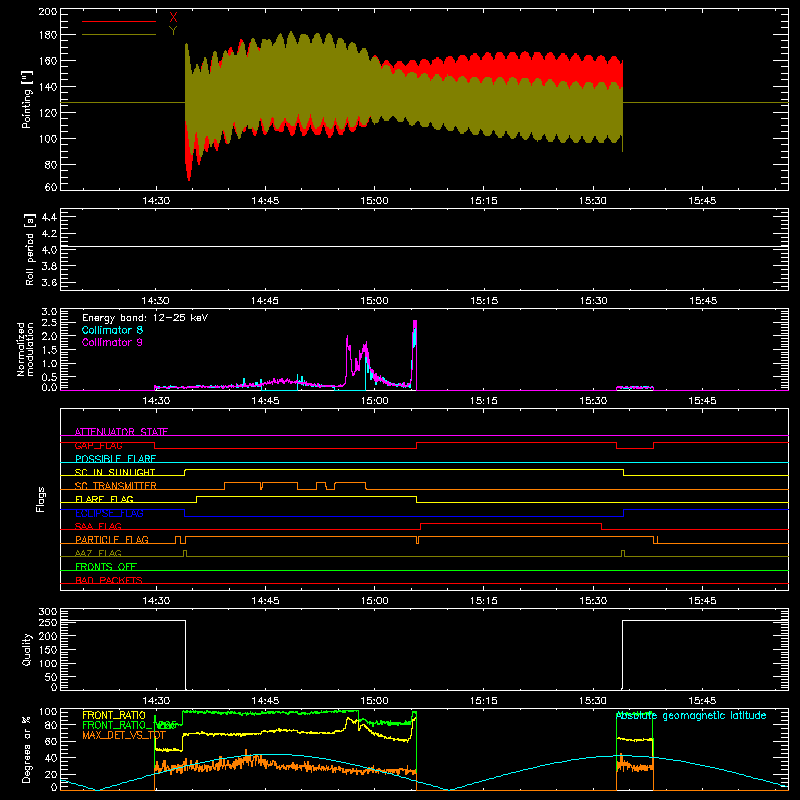Image resolution: width=800 pixels, height=800 pixels.
Task: Click the 4.4 tick value on Roll period axis
Action: 48,218
